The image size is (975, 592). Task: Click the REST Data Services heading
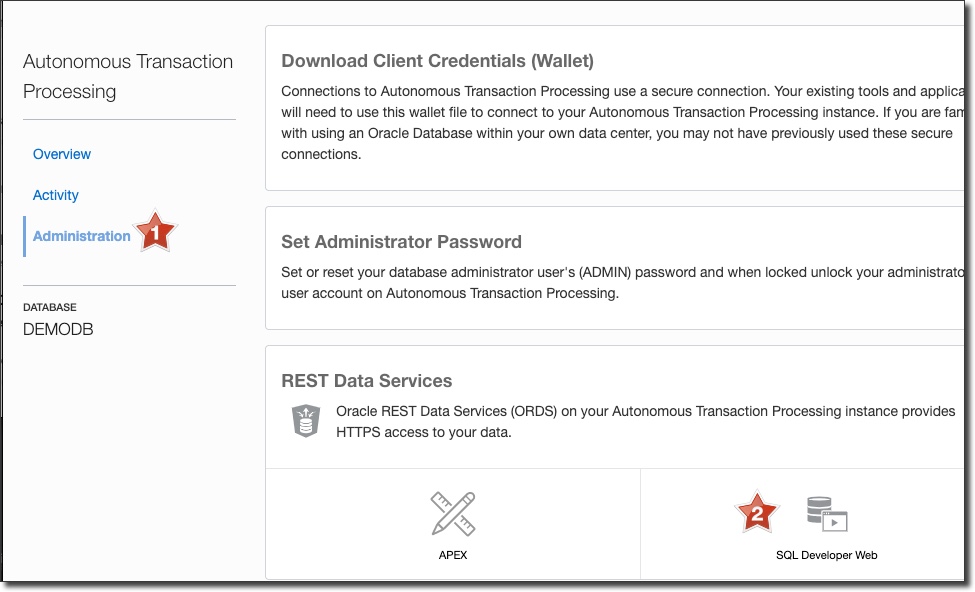[x=367, y=381]
